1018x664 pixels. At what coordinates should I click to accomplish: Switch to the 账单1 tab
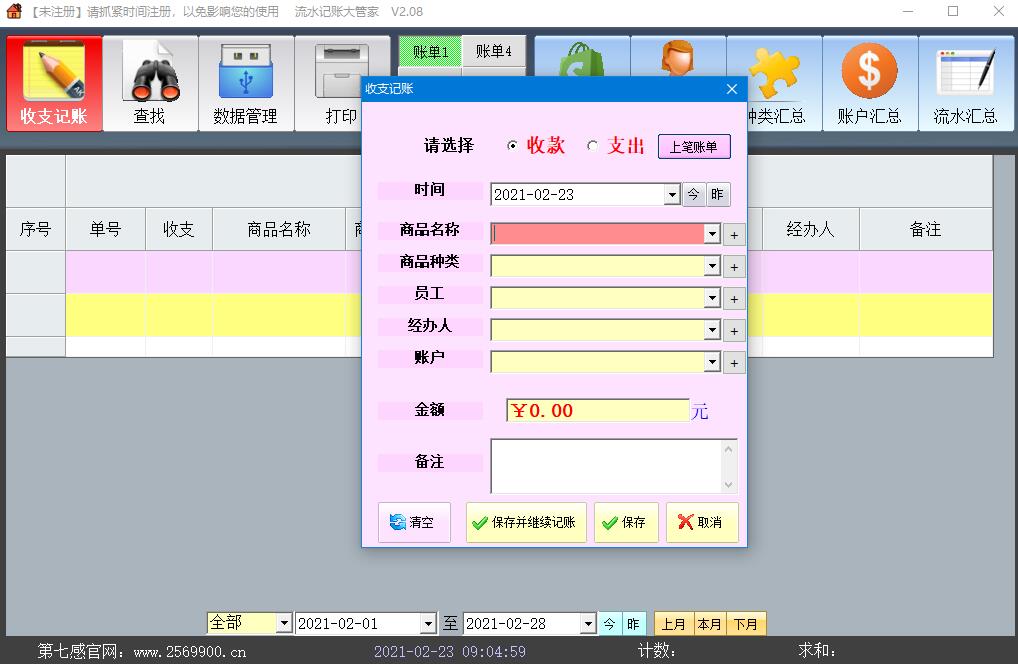pyautogui.click(x=430, y=52)
